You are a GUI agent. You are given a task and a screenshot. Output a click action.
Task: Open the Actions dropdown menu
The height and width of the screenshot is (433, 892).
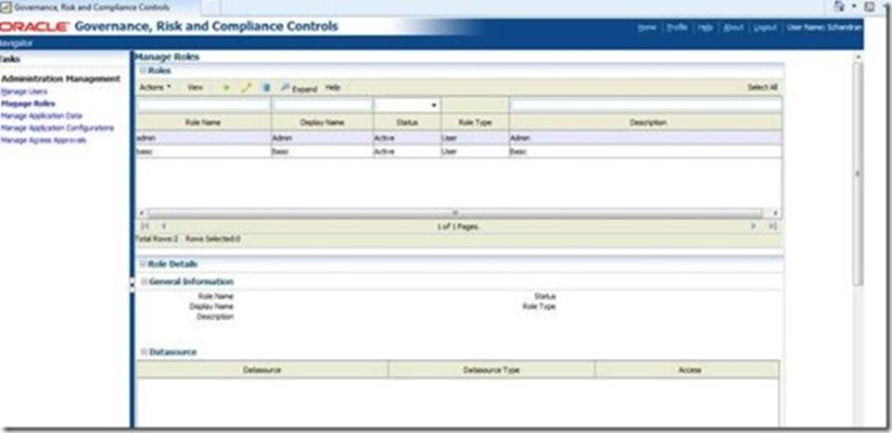pyautogui.click(x=155, y=88)
